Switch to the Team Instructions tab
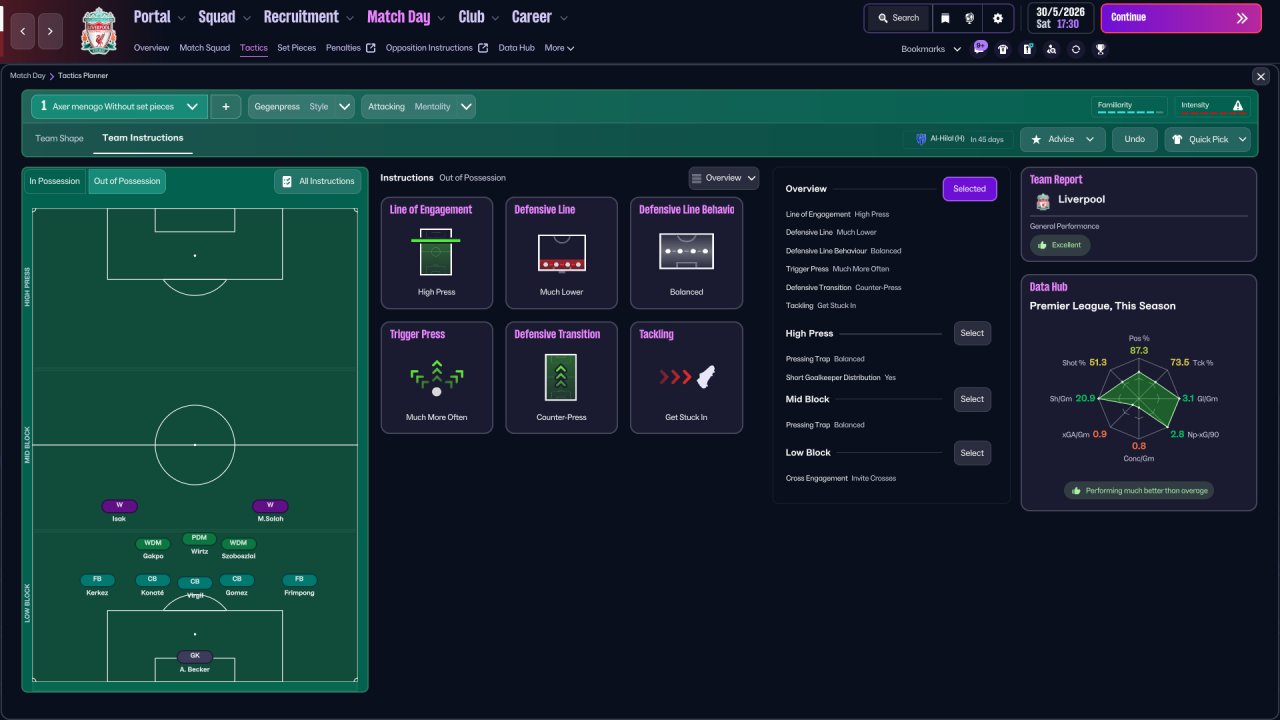The image size is (1280, 720). click(x=143, y=138)
